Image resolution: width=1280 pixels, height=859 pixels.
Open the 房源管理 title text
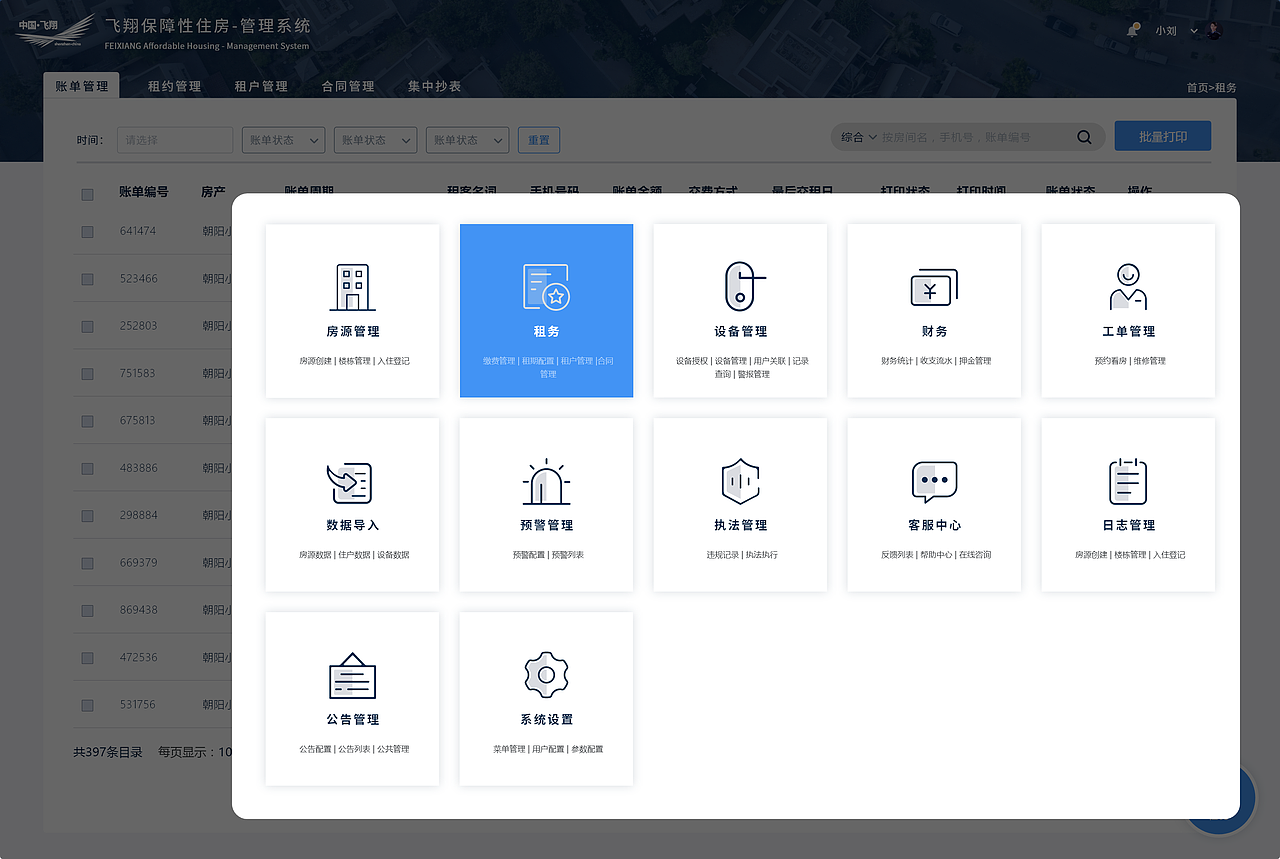coord(353,331)
